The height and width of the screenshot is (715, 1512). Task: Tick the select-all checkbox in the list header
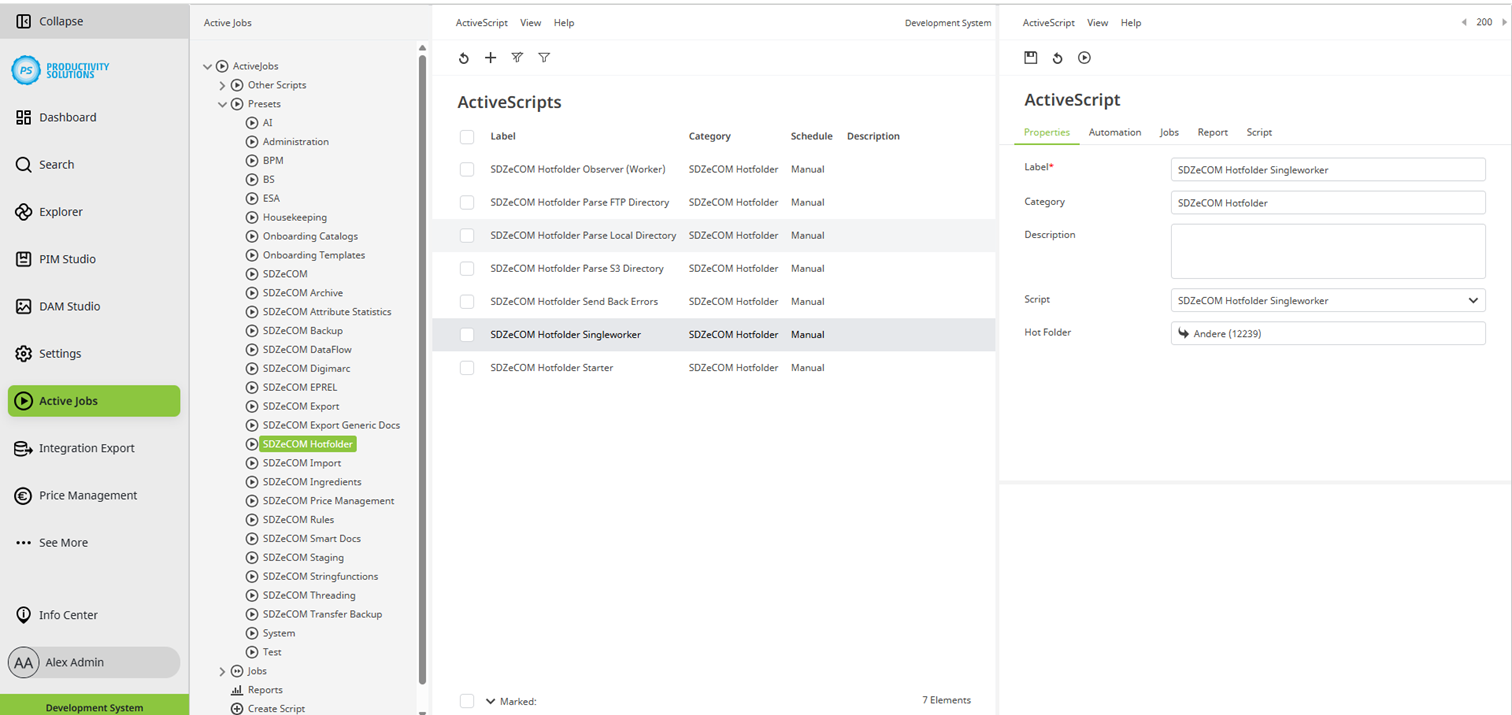(x=466, y=136)
